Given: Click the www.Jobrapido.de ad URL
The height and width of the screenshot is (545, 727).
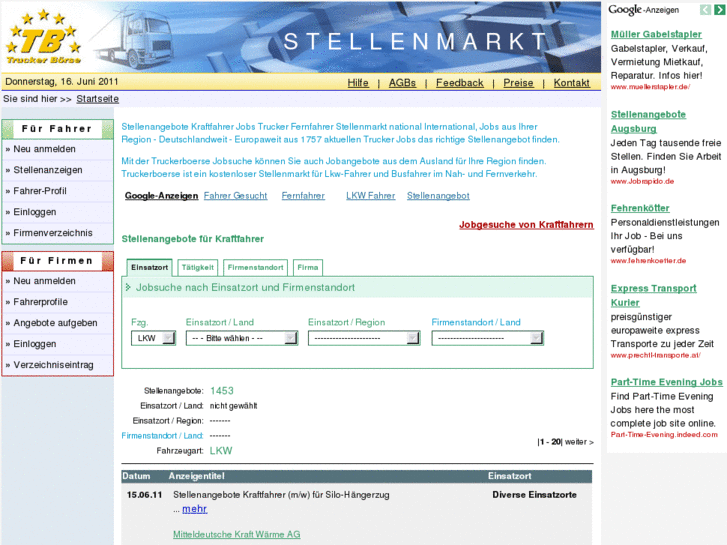Looking at the screenshot, I should point(642,181).
